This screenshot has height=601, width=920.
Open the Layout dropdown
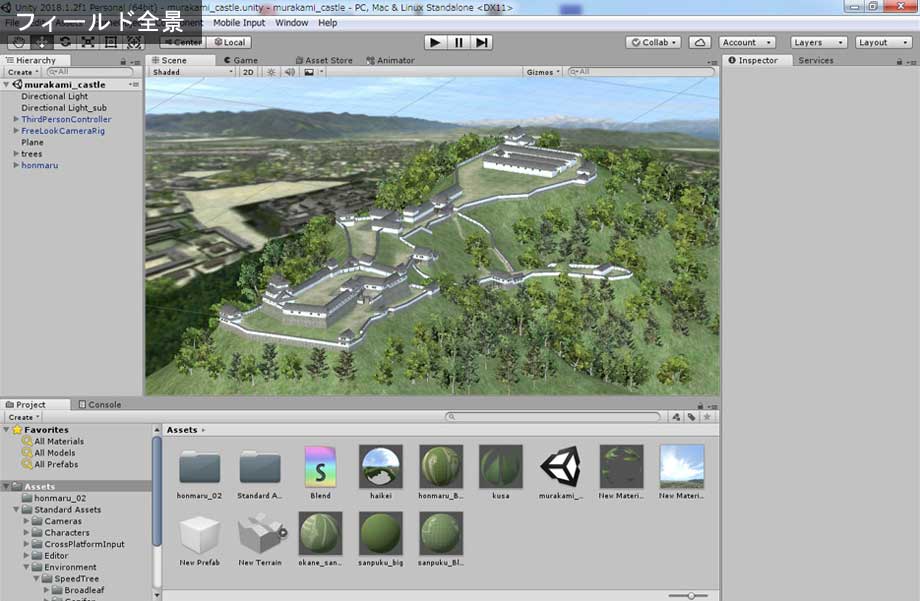pyautogui.click(x=883, y=42)
